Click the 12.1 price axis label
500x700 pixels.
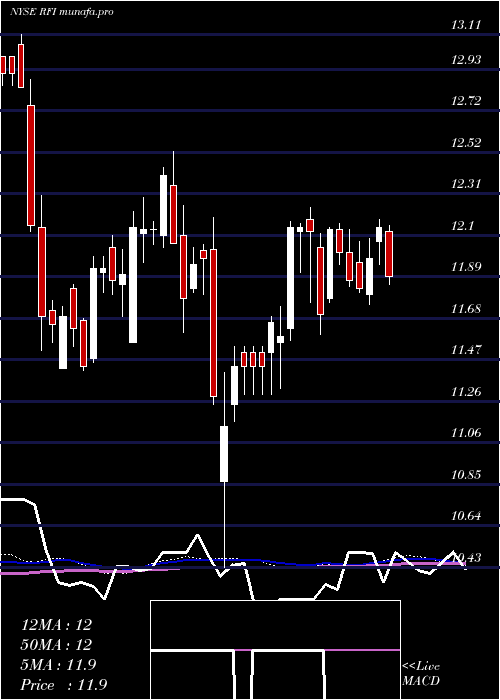coord(462,226)
